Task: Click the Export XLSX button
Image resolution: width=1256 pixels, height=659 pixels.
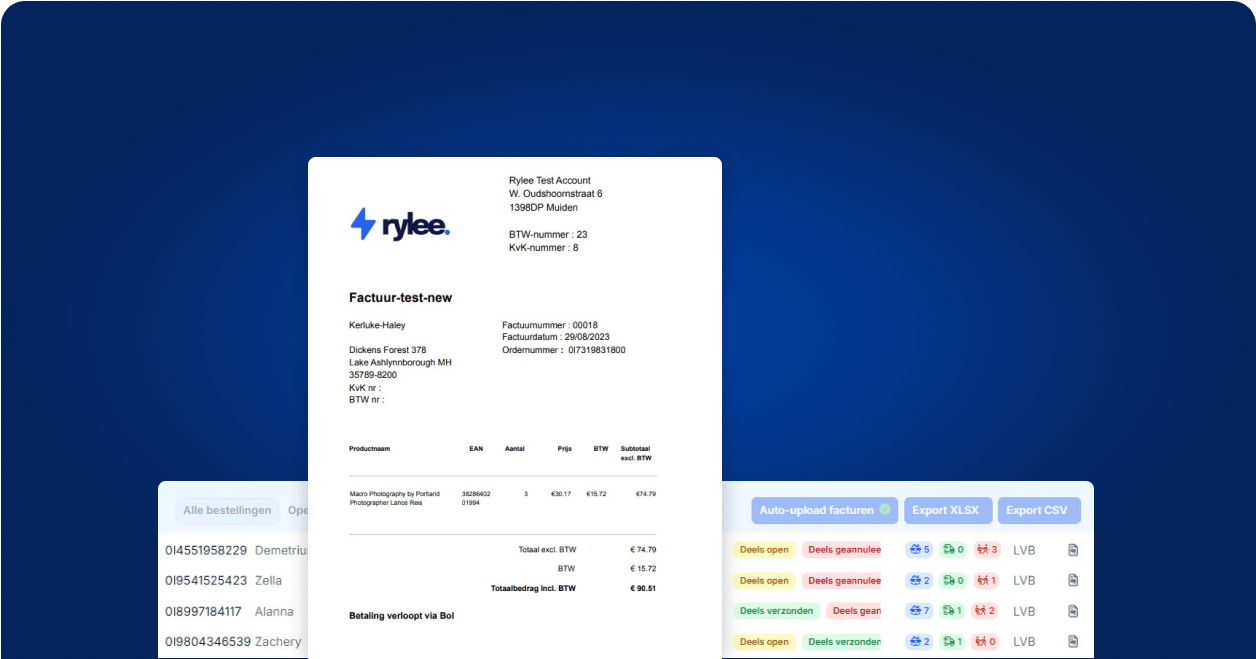Action: point(948,510)
